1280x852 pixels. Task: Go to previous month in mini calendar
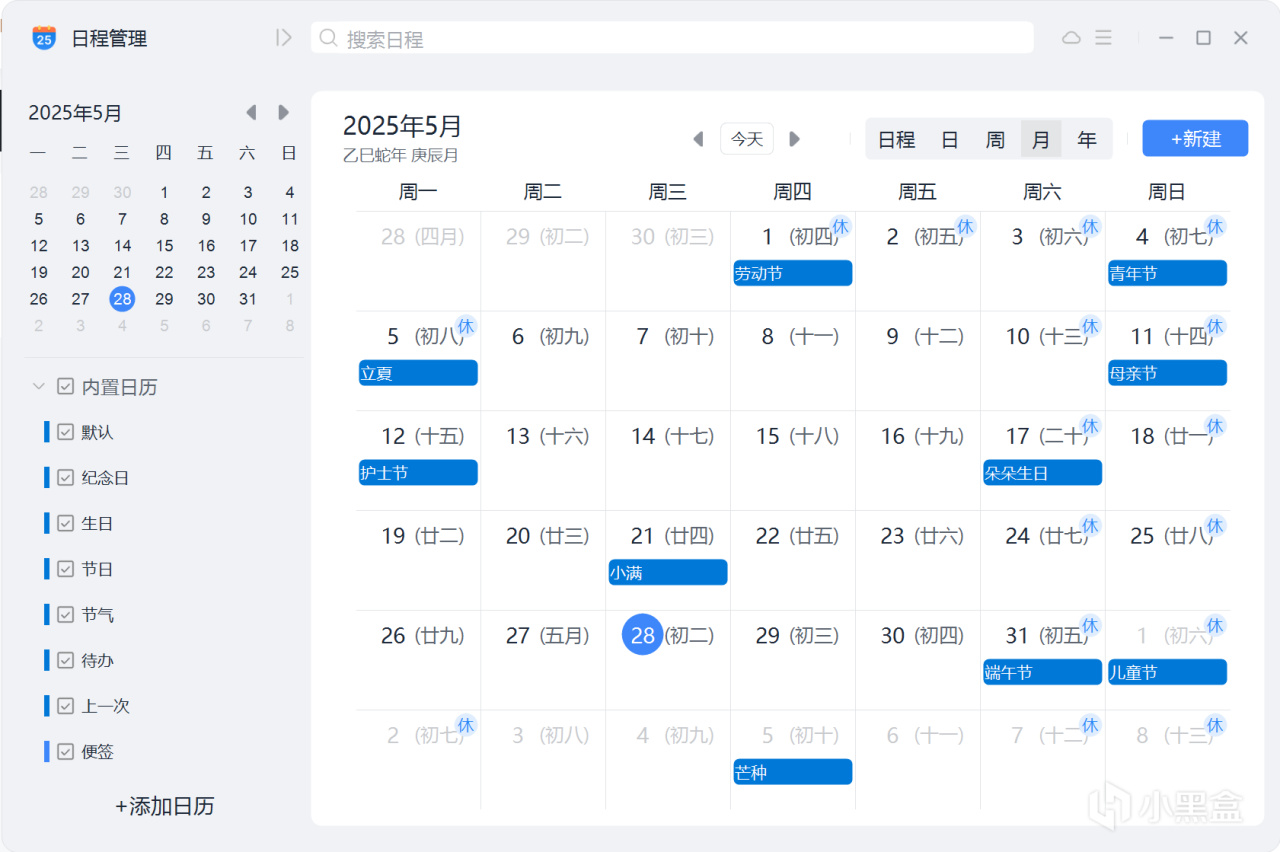tap(251, 113)
